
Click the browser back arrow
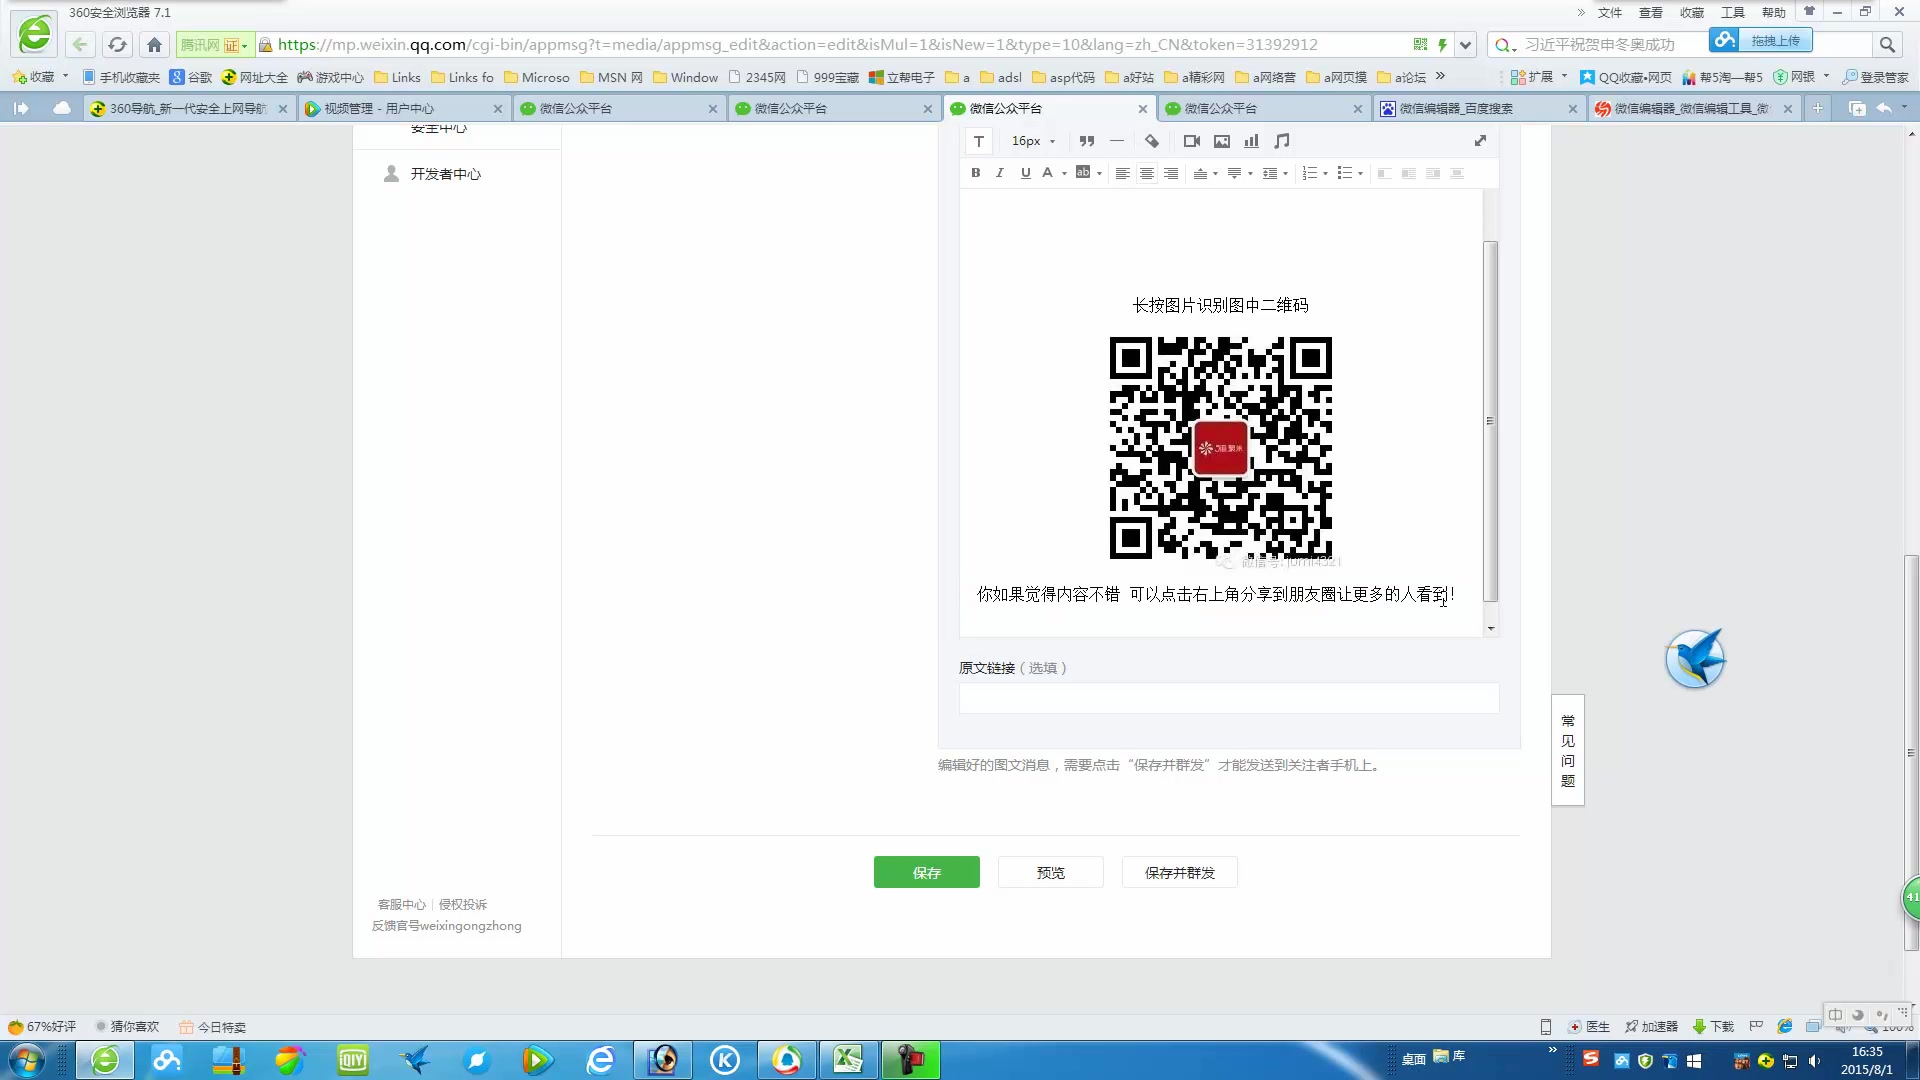[x=80, y=45]
